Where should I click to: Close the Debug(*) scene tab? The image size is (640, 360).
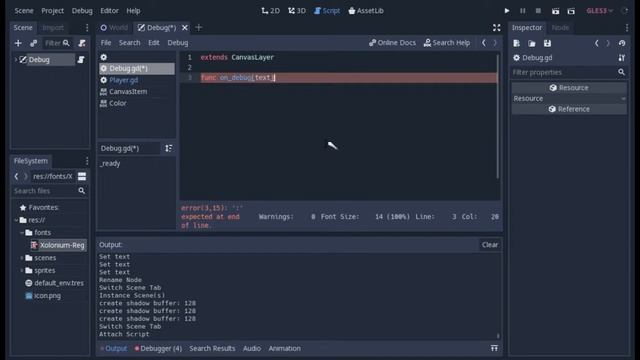(x=184, y=27)
